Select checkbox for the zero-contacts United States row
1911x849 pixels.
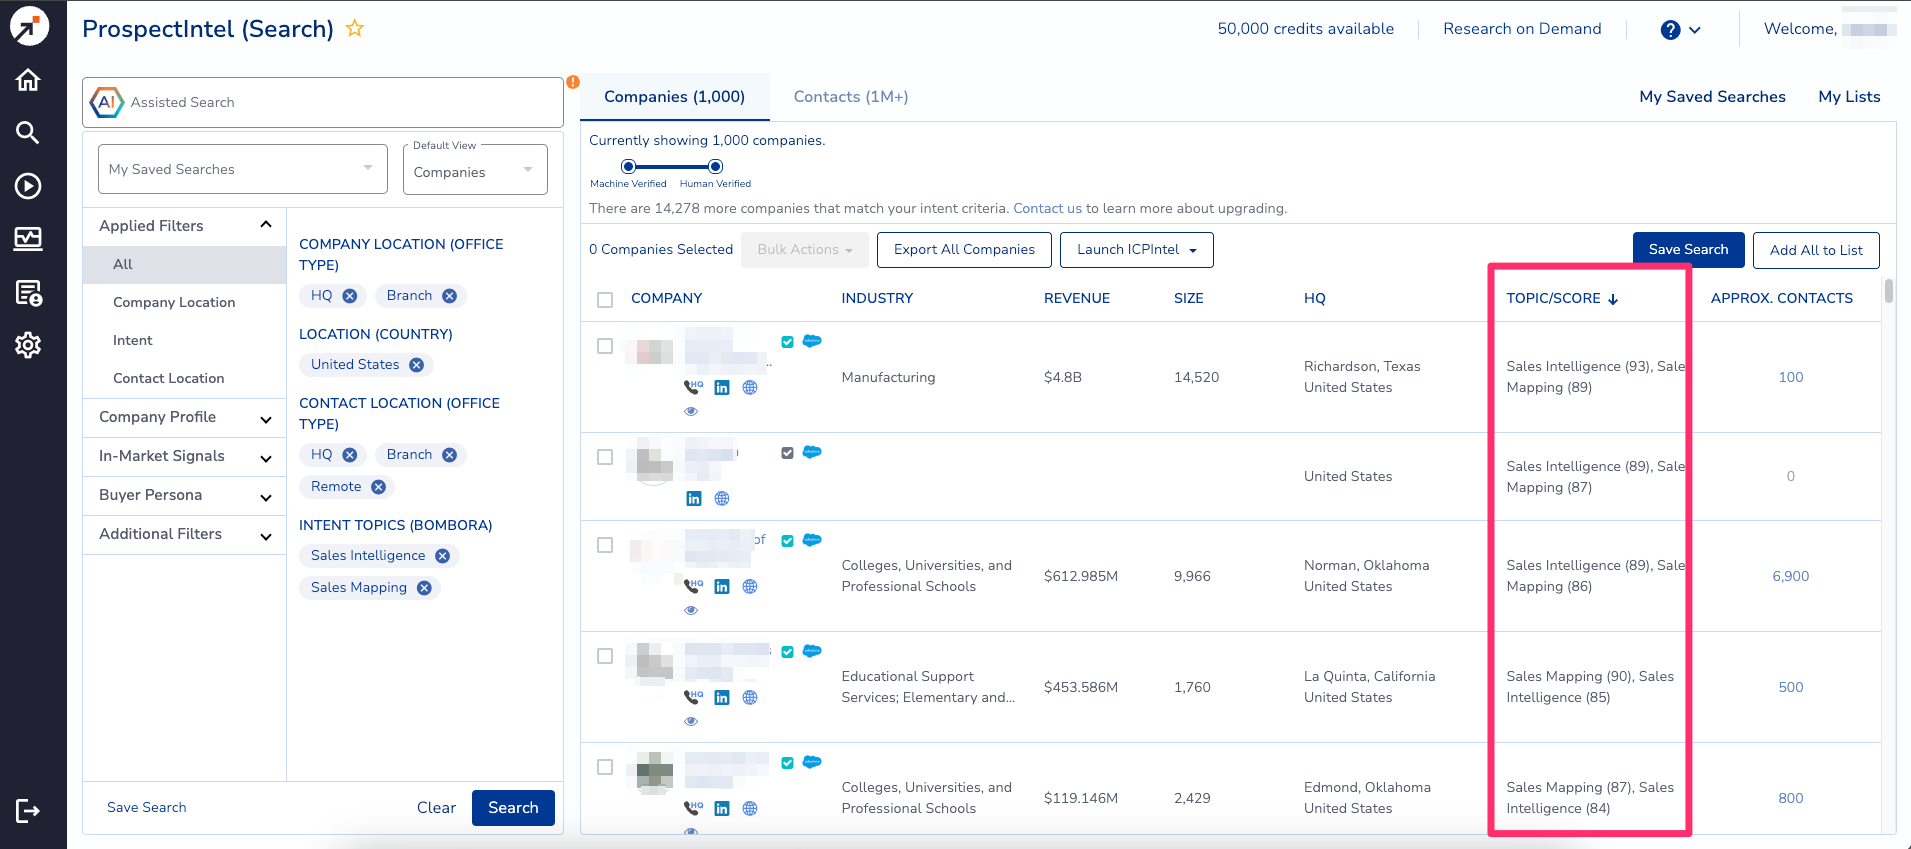[x=605, y=457]
